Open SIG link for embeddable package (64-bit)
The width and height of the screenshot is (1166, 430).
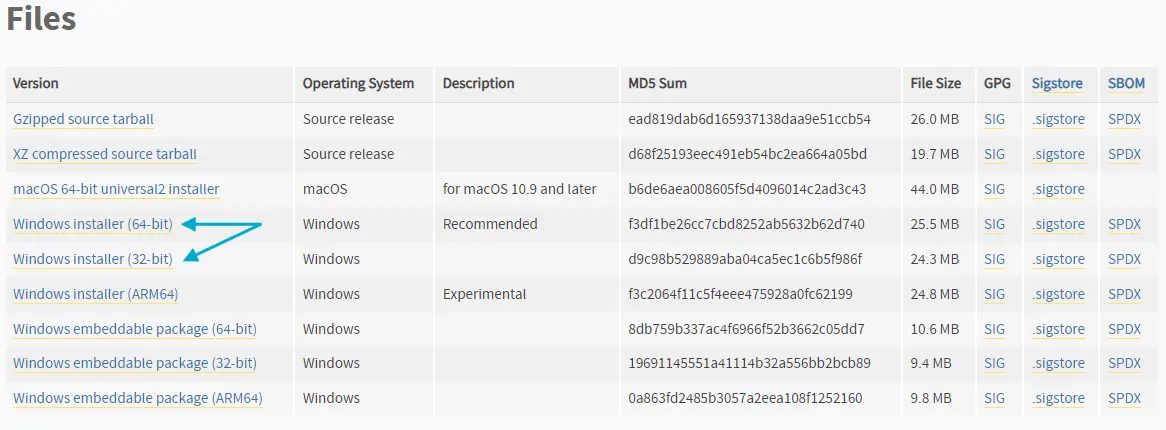point(994,329)
